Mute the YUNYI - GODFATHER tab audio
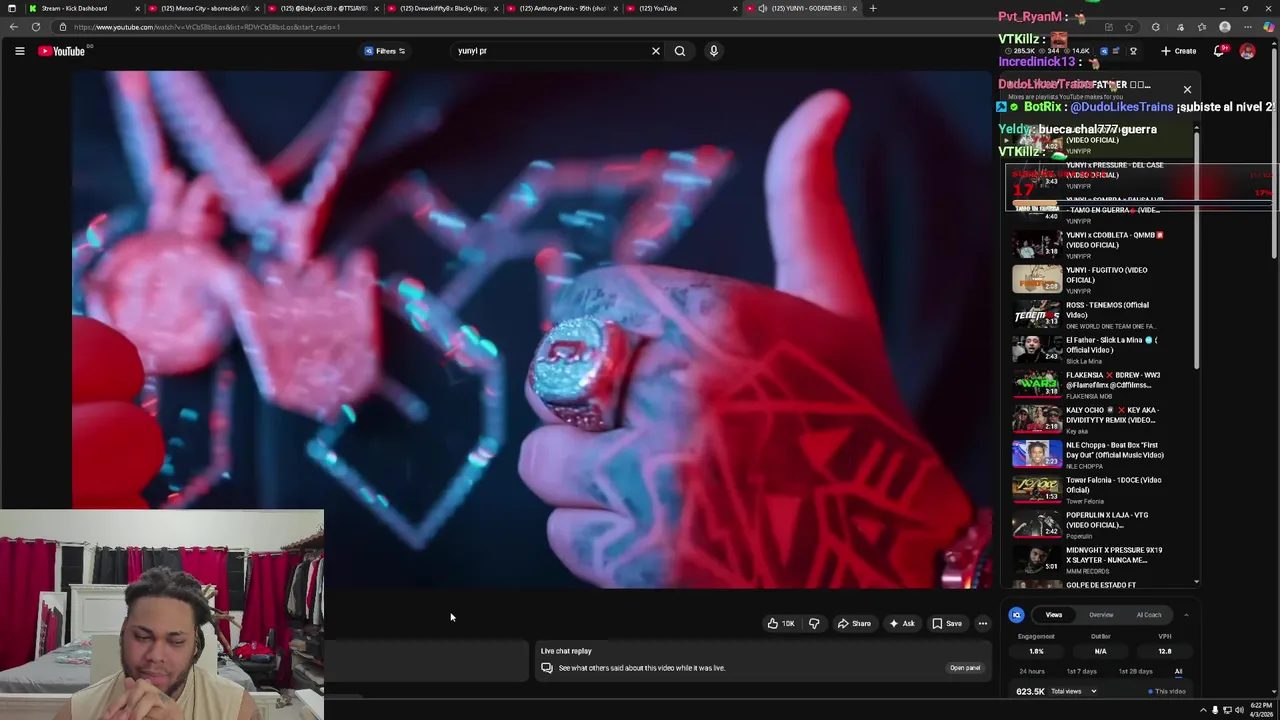Image resolution: width=1280 pixels, height=720 pixels. click(x=762, y=8)
